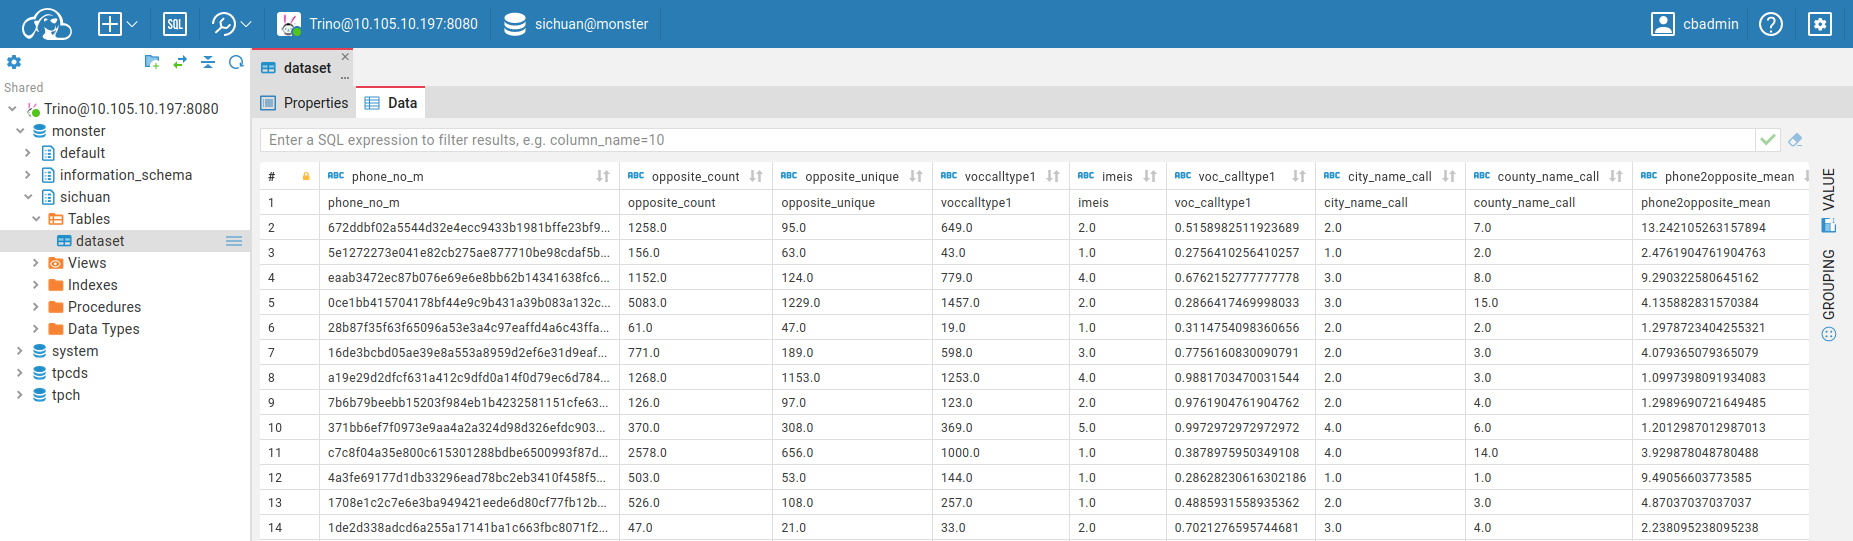Click the CloudBeaver logo icon
The width and height of the screenshot is (1853, 541).
(46, 24)
